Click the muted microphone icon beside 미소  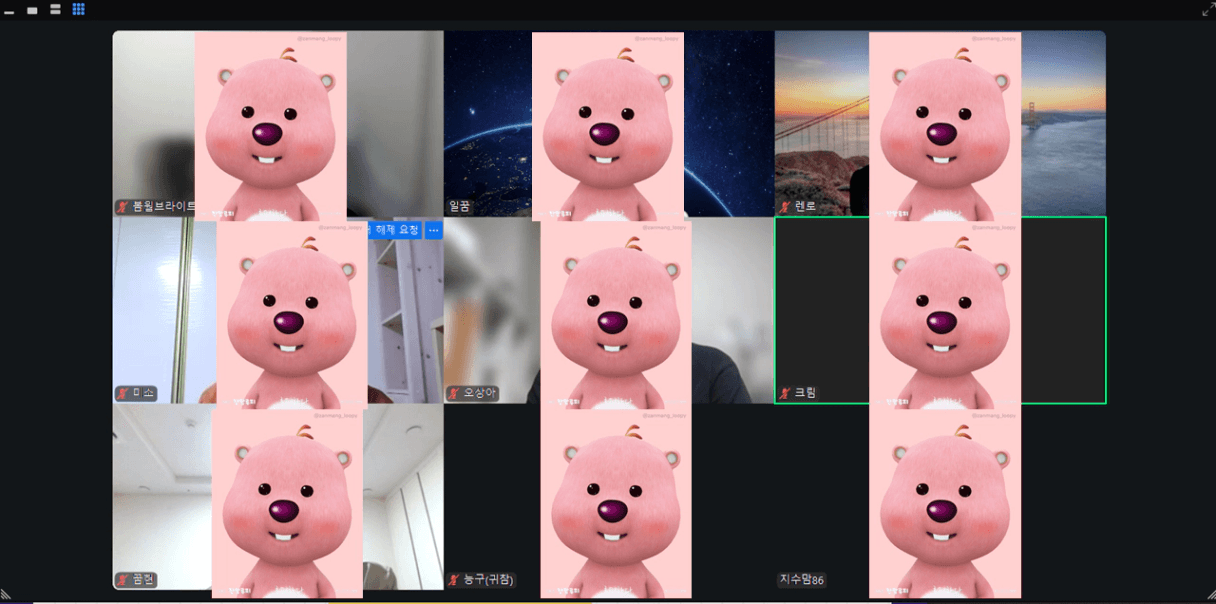(123, 393)
